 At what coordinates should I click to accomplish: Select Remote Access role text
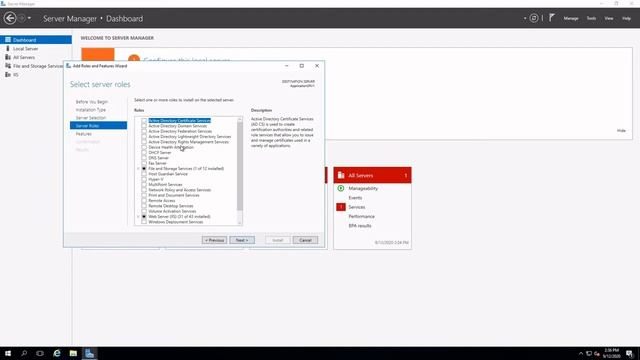(162, 200)
